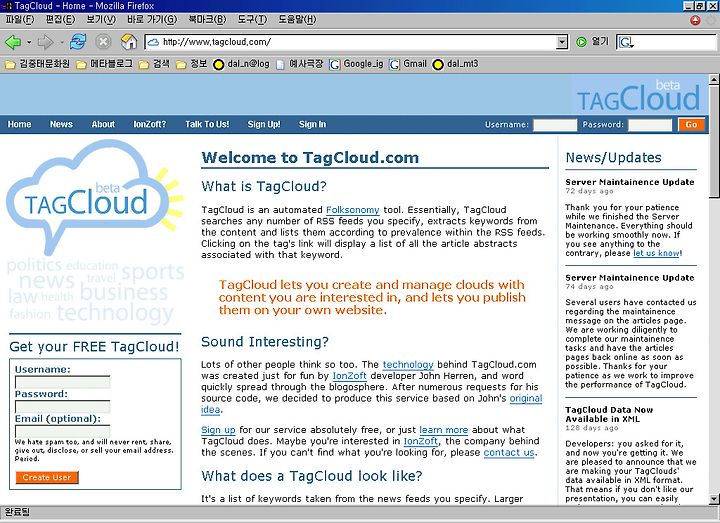This screenshot has width=720, height=523.
Task: Click the red notification icon in menu bar
Action: (x=695, y=20)
